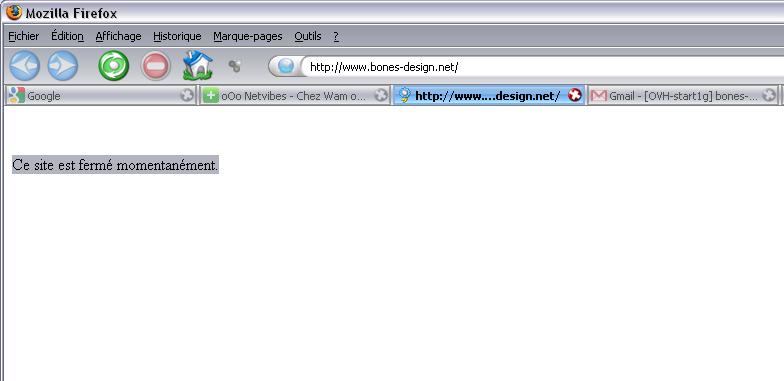Open the Fichier menu
Viewport: 784px width, 381px height.
click(x=24, y=36)
